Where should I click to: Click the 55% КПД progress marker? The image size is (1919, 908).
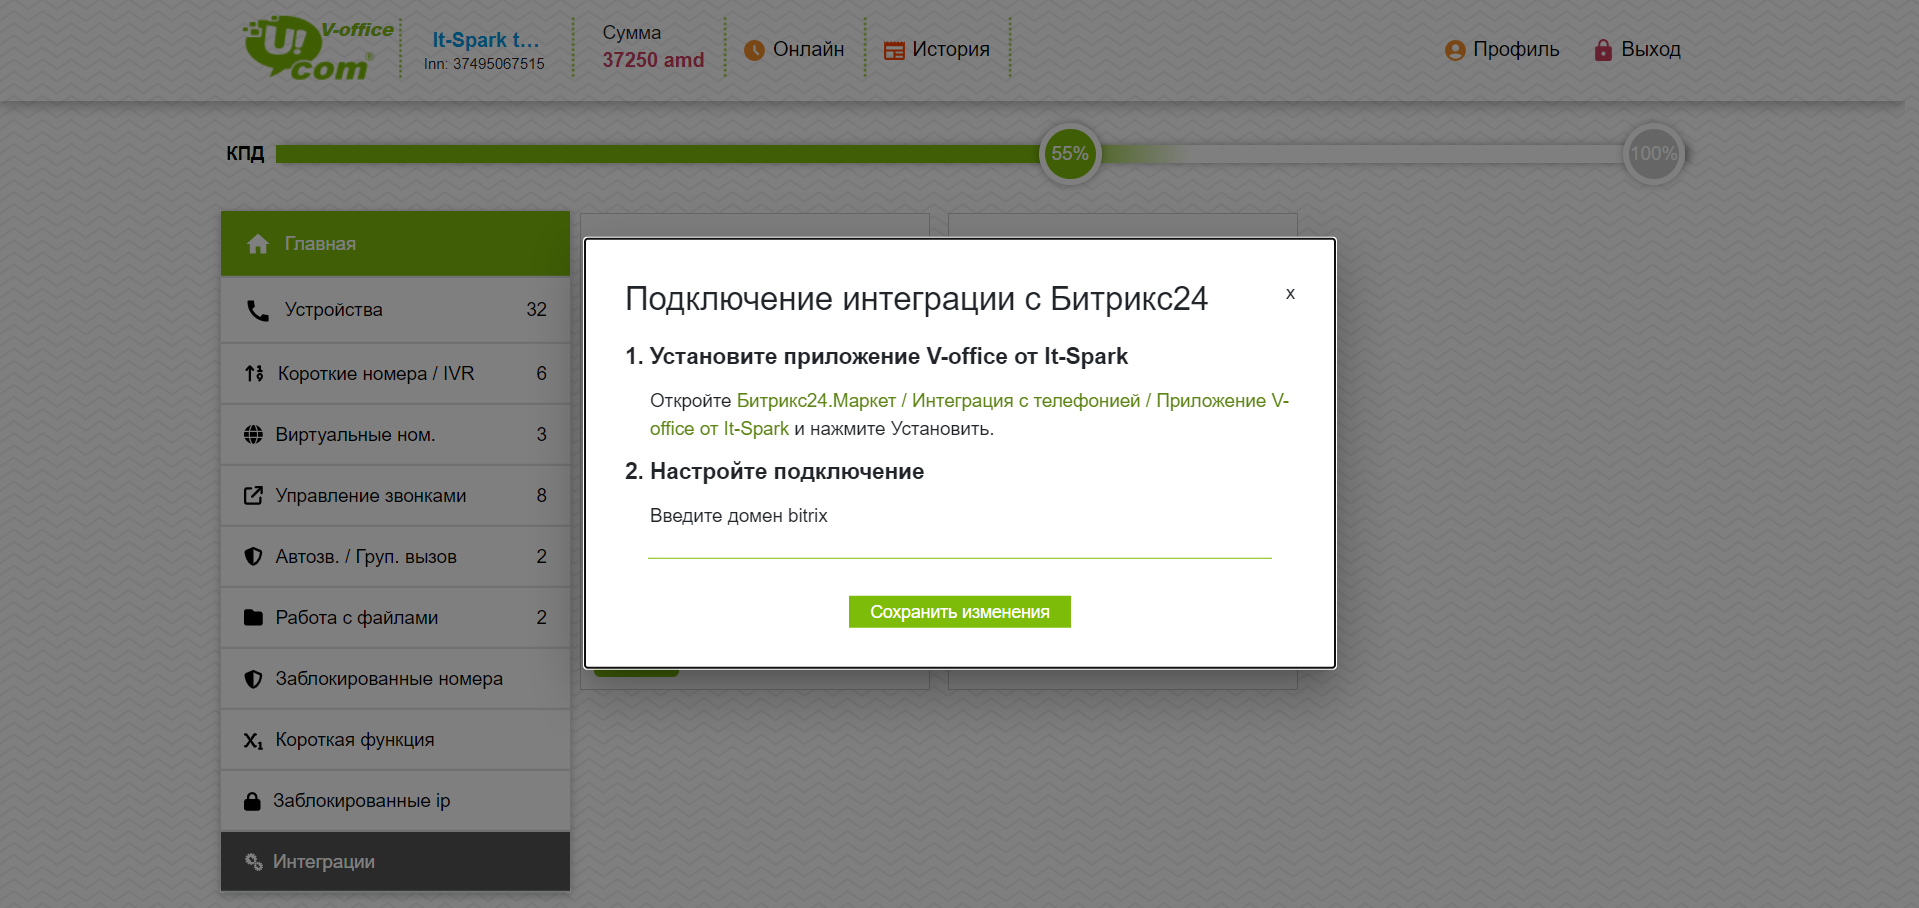1070,153
